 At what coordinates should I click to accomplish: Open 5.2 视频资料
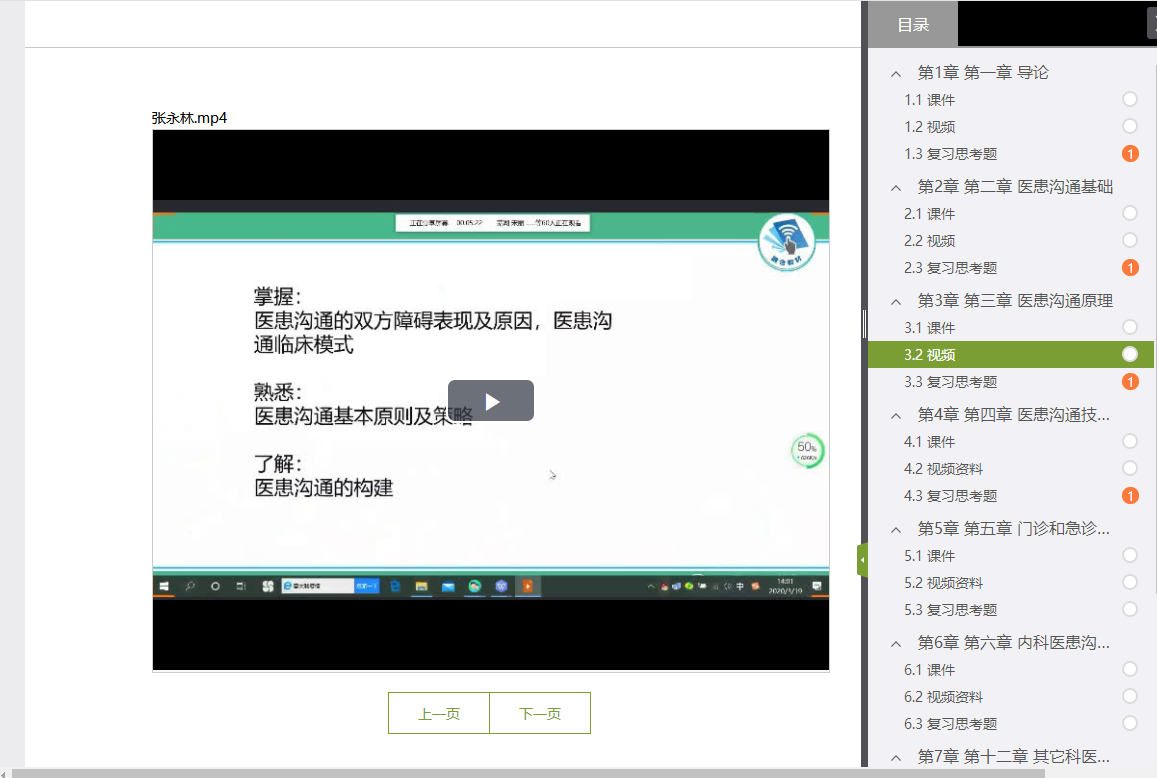tap(943, 583)
